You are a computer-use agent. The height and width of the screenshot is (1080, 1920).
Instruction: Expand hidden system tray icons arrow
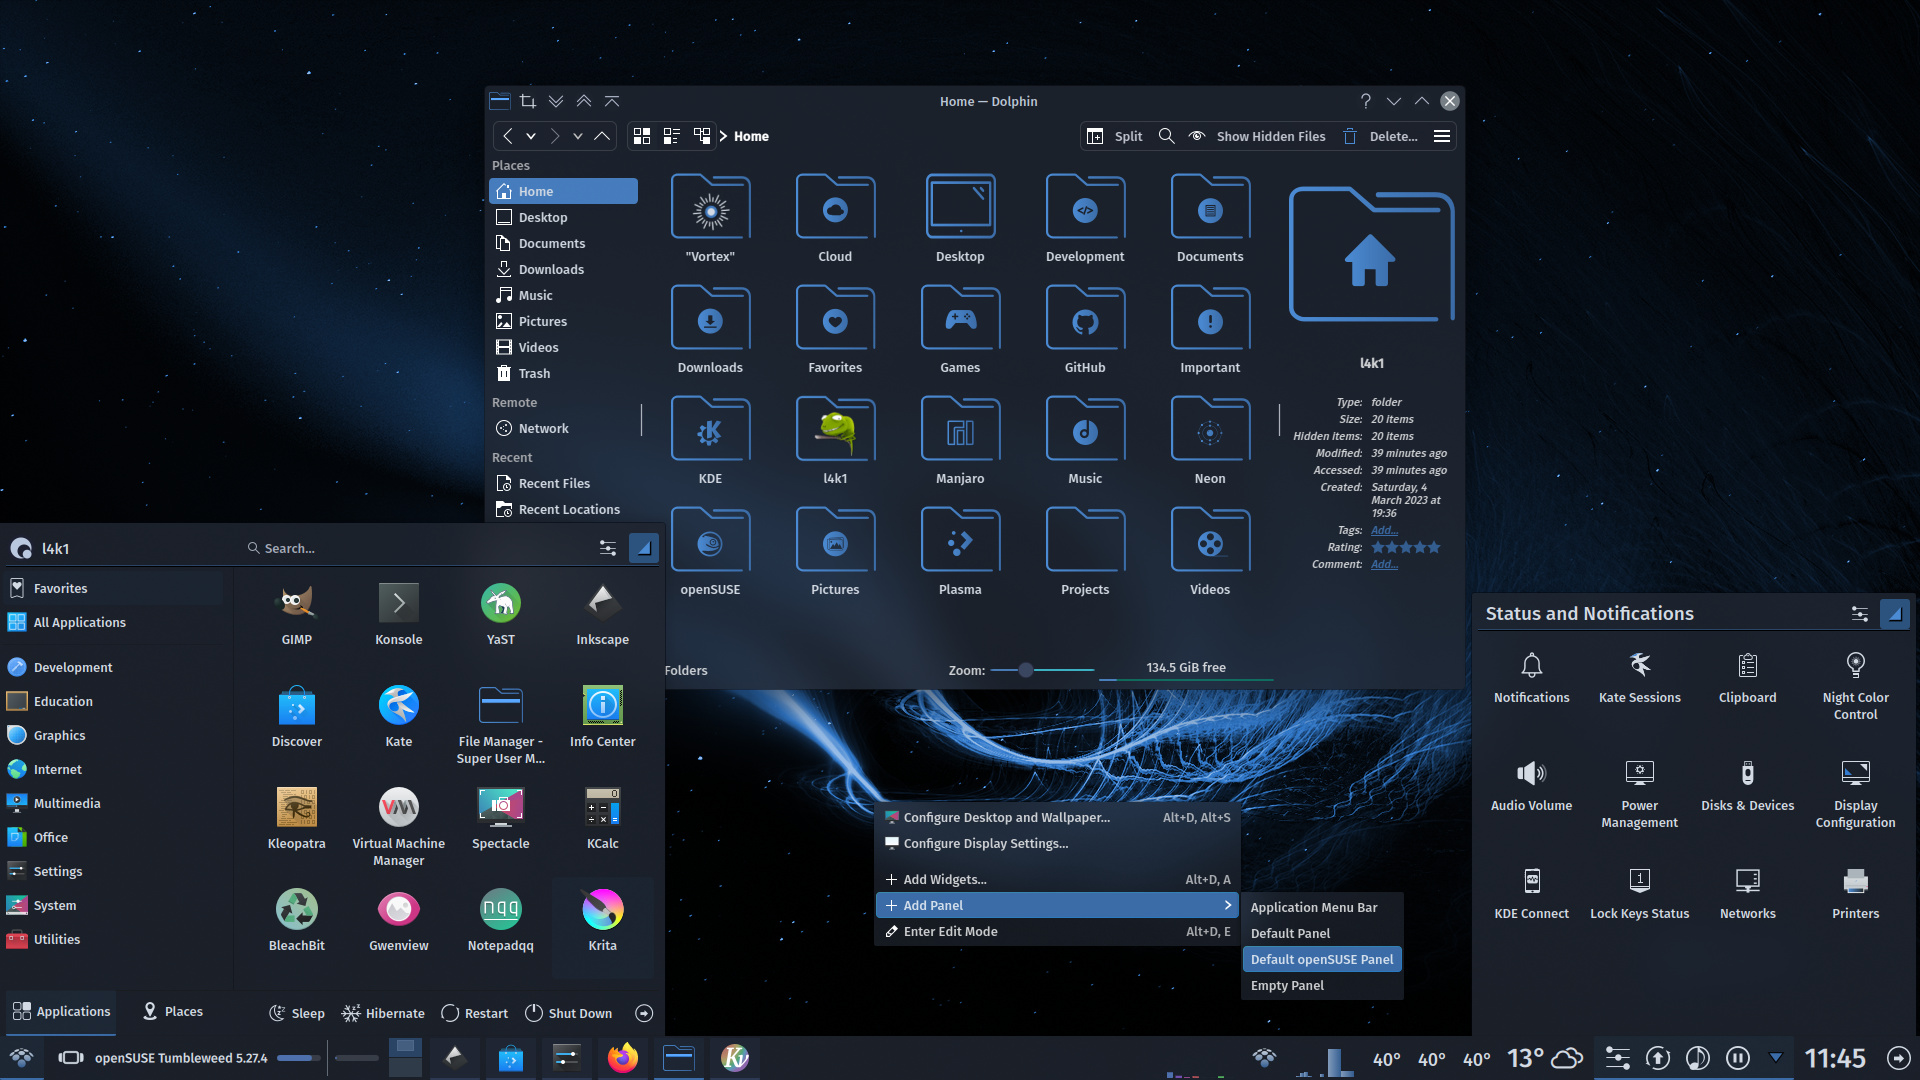(x=1776, y=1057)
